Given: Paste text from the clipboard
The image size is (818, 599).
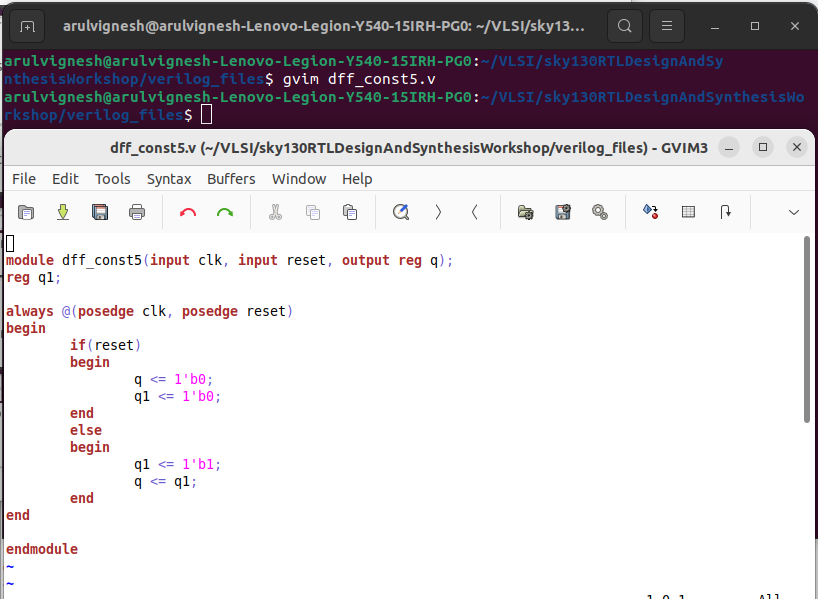Looking at the screenshot, I should click(x=348, y=212).
